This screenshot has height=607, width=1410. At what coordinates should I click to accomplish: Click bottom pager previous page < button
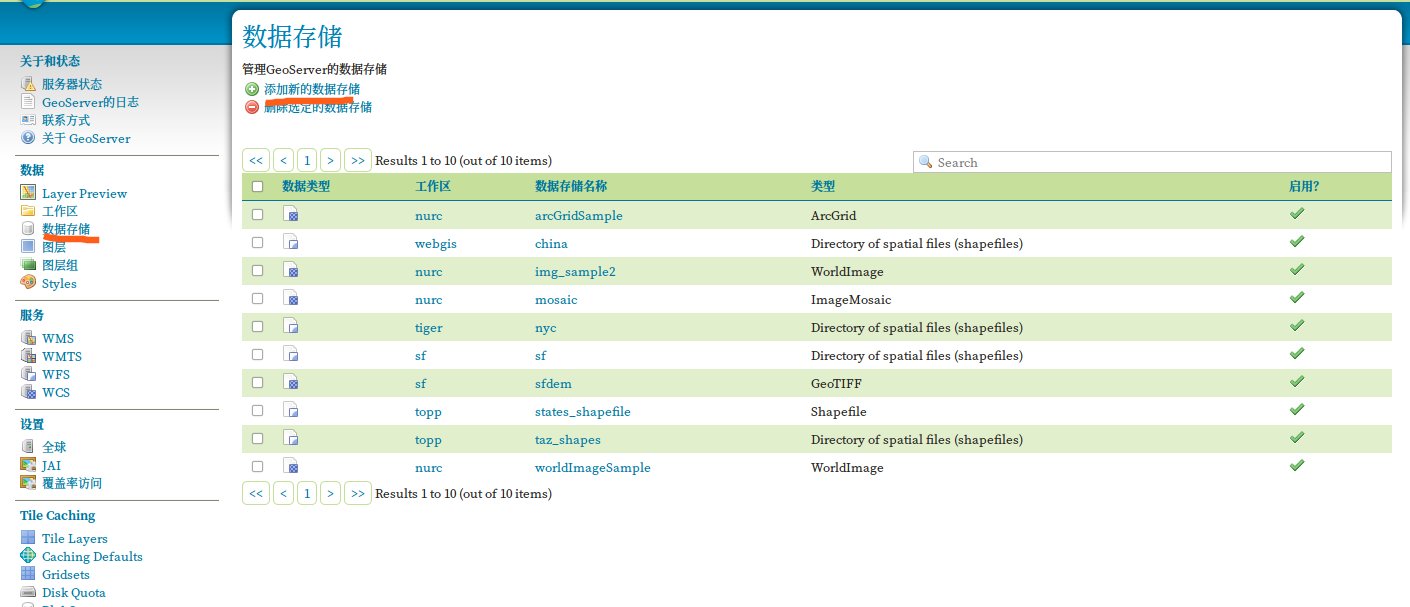click(x=283, y=493)
